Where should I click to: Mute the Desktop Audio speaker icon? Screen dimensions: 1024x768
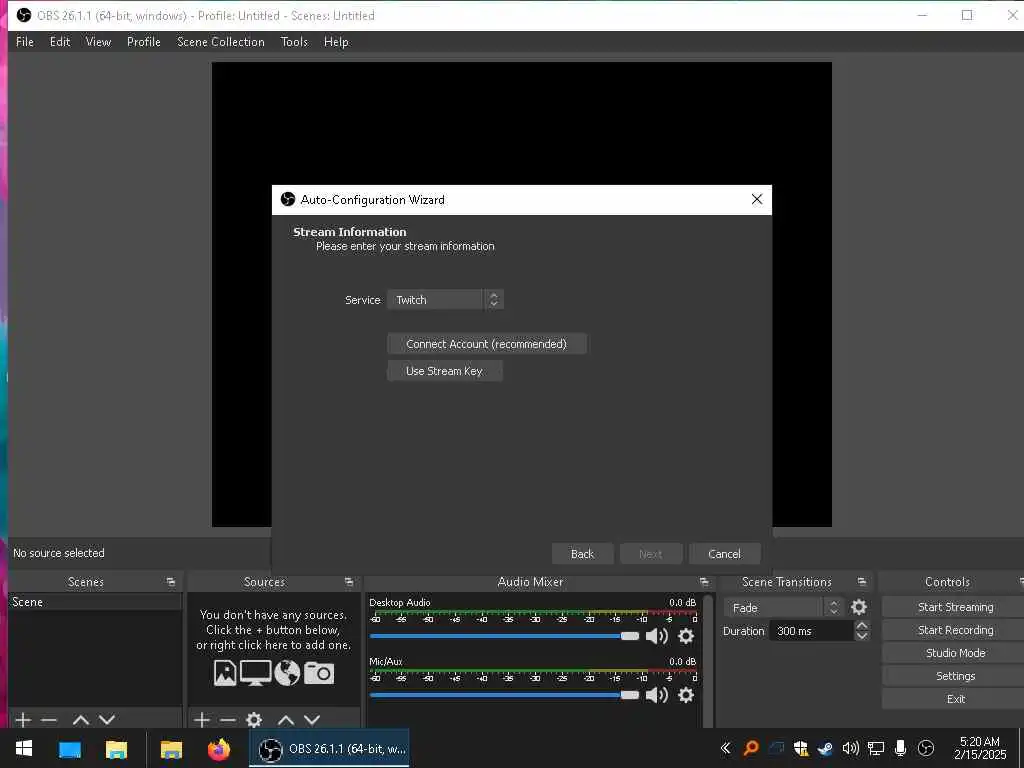[x=656, y=636]
